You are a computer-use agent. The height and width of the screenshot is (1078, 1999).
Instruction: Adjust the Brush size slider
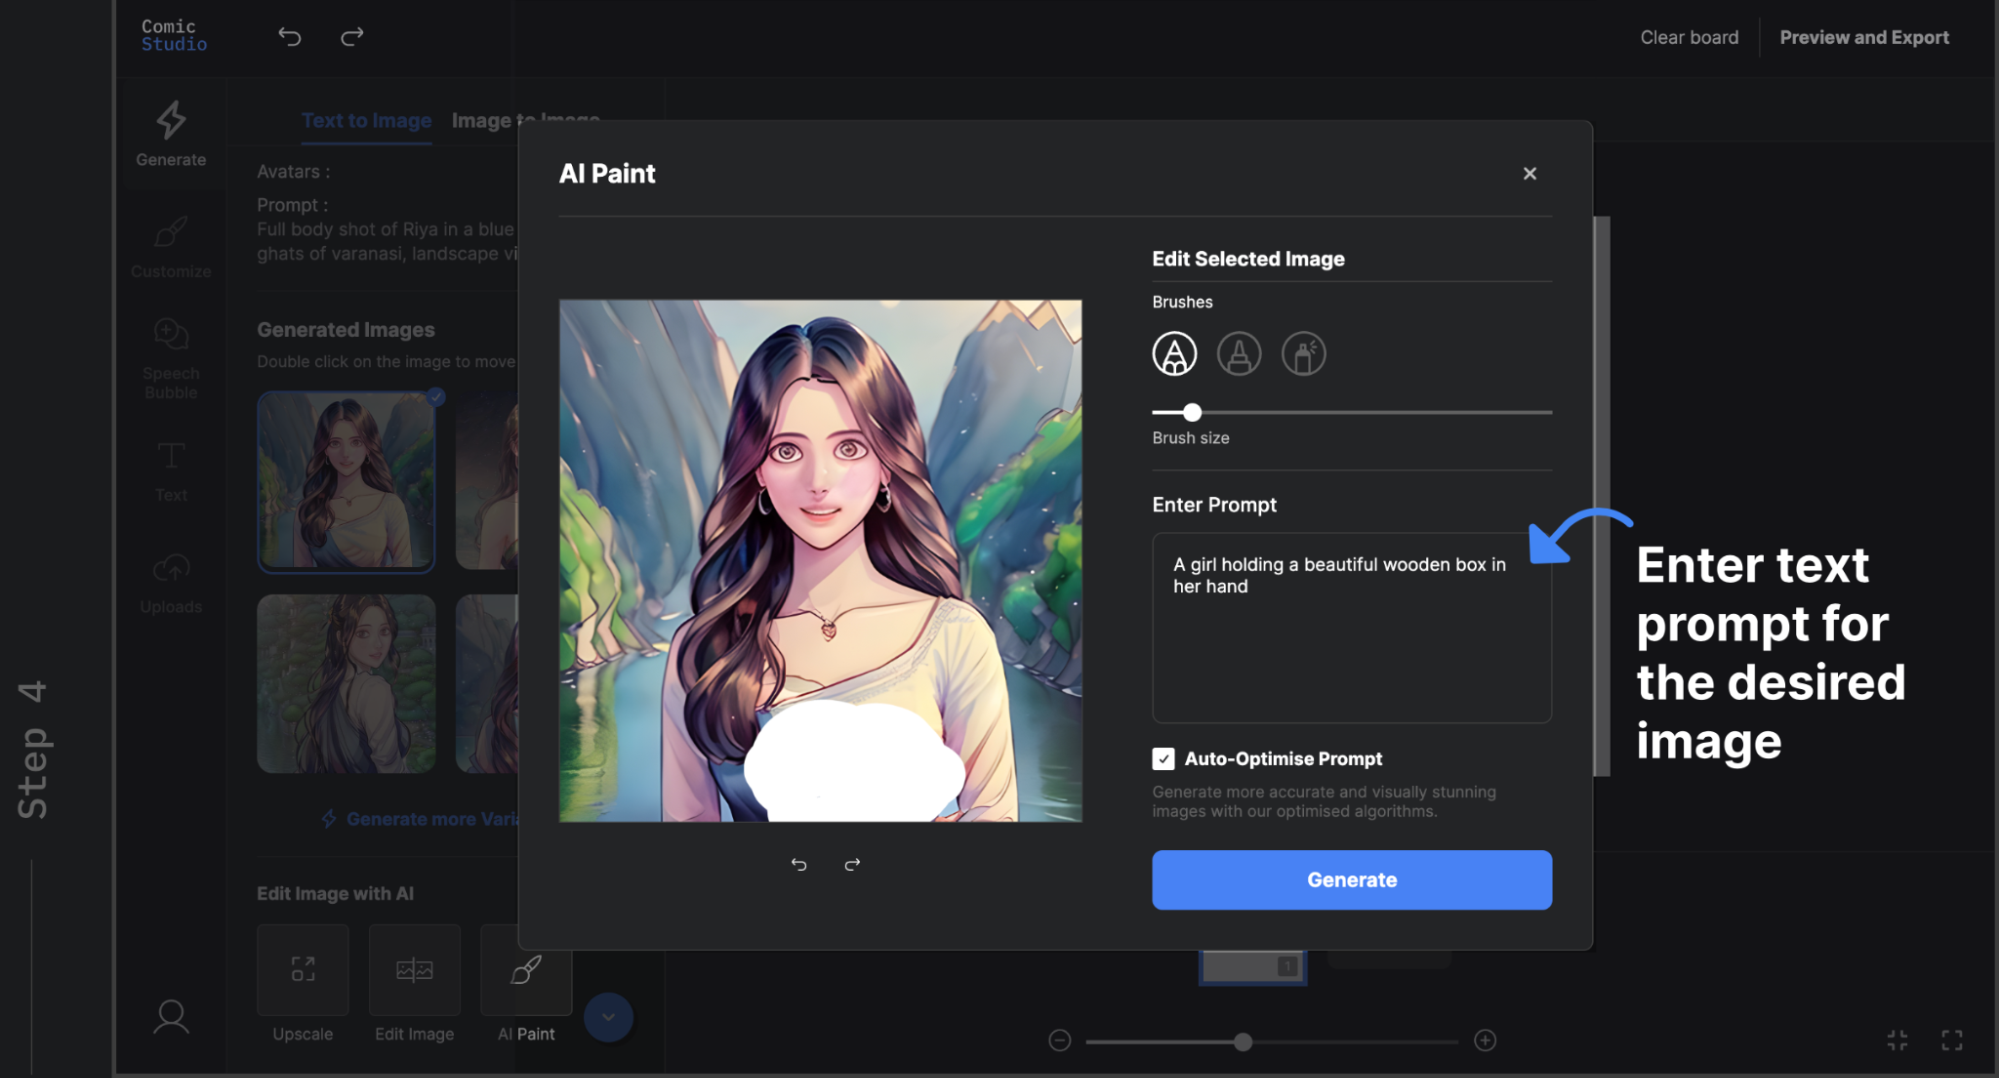(1192, 412)
